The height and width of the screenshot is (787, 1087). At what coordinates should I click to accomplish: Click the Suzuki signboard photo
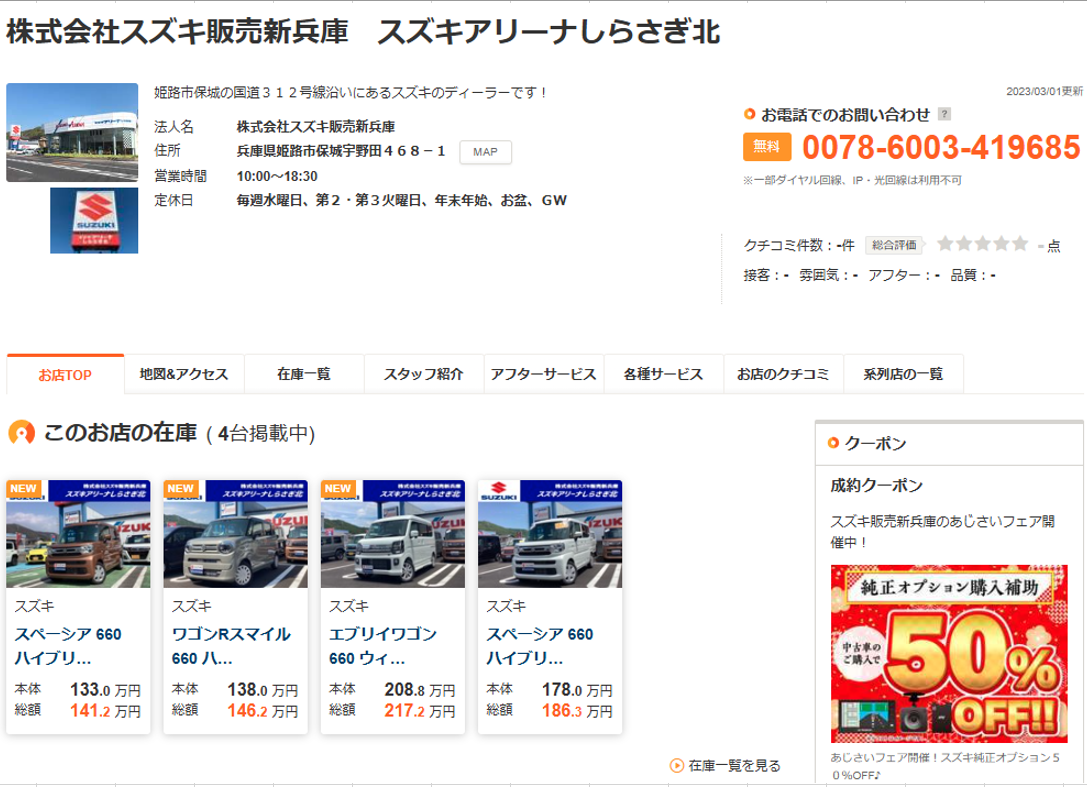click(x=94, y=221)
